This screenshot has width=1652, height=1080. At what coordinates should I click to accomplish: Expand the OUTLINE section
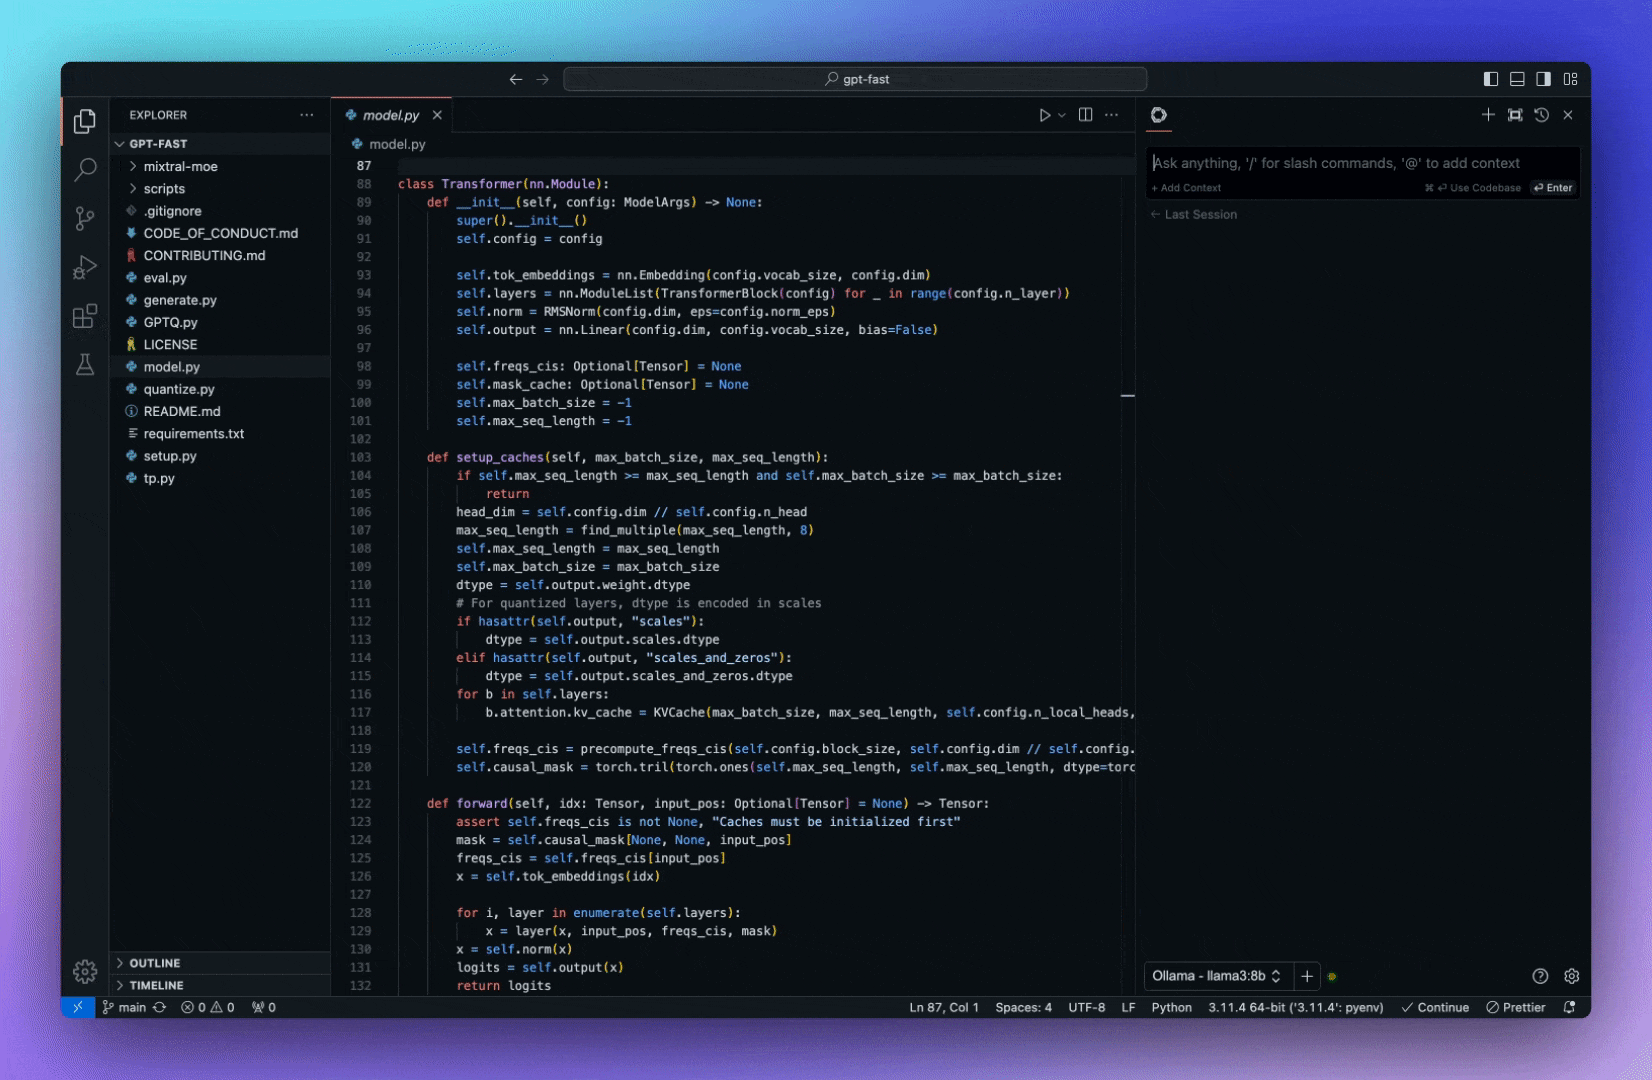[155, 963]
